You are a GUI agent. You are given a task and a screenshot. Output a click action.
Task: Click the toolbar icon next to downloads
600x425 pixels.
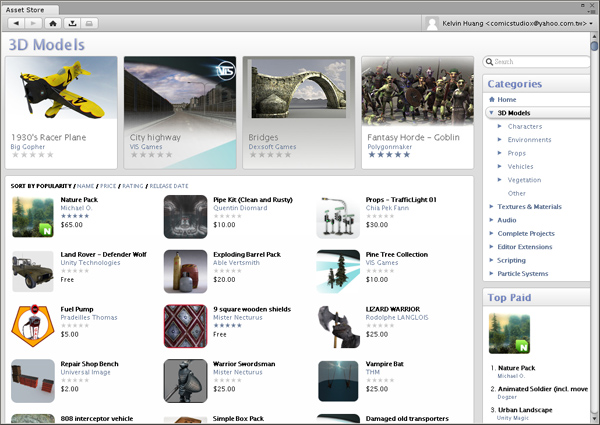point(89,23)
